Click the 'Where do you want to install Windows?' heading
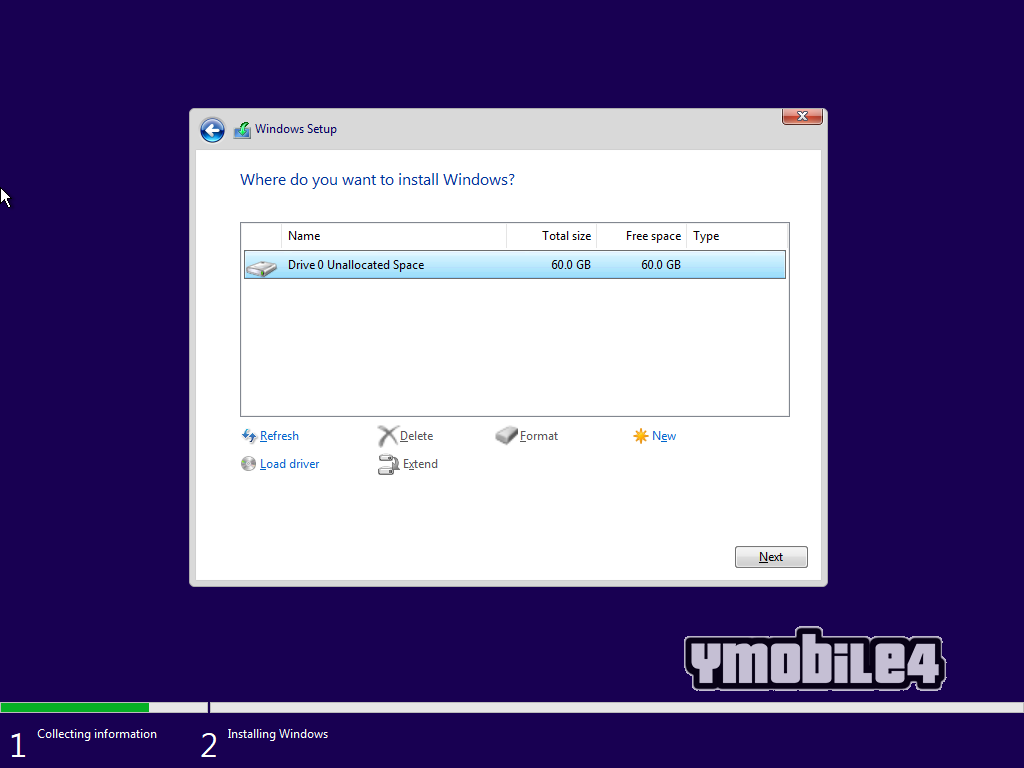 377,180
